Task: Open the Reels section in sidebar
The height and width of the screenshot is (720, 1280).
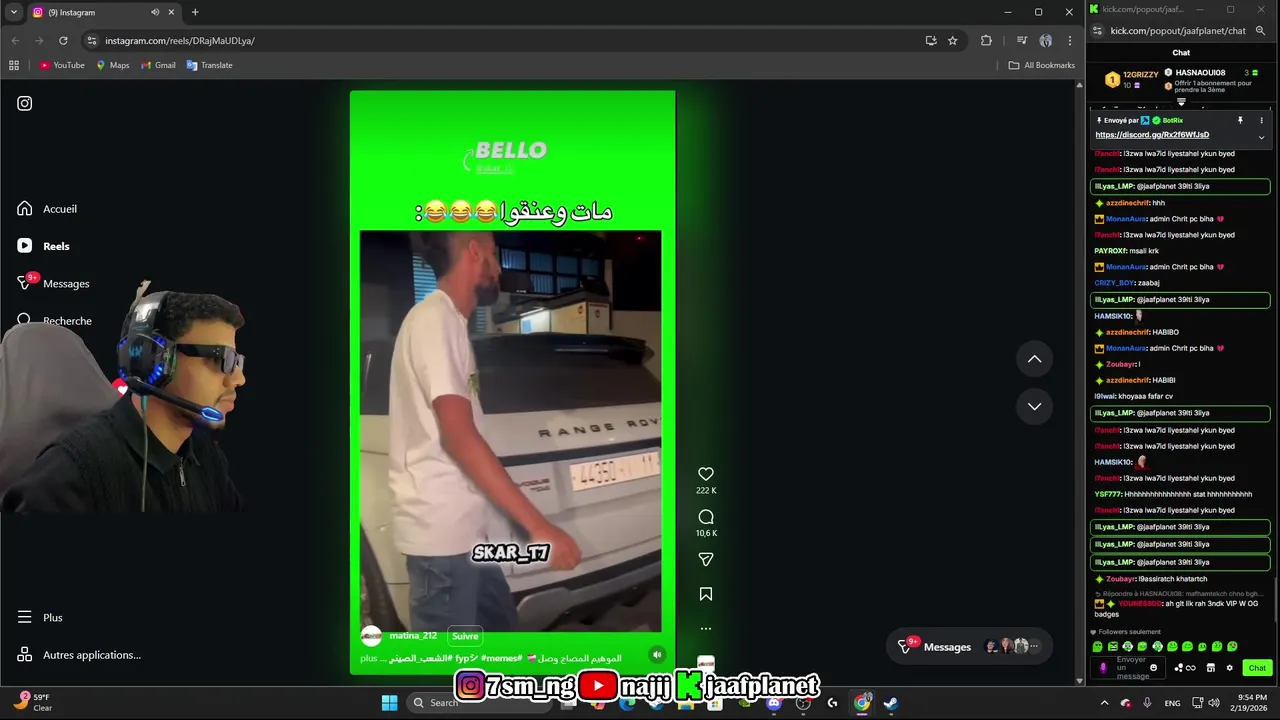Action: [x=43, y=246]
